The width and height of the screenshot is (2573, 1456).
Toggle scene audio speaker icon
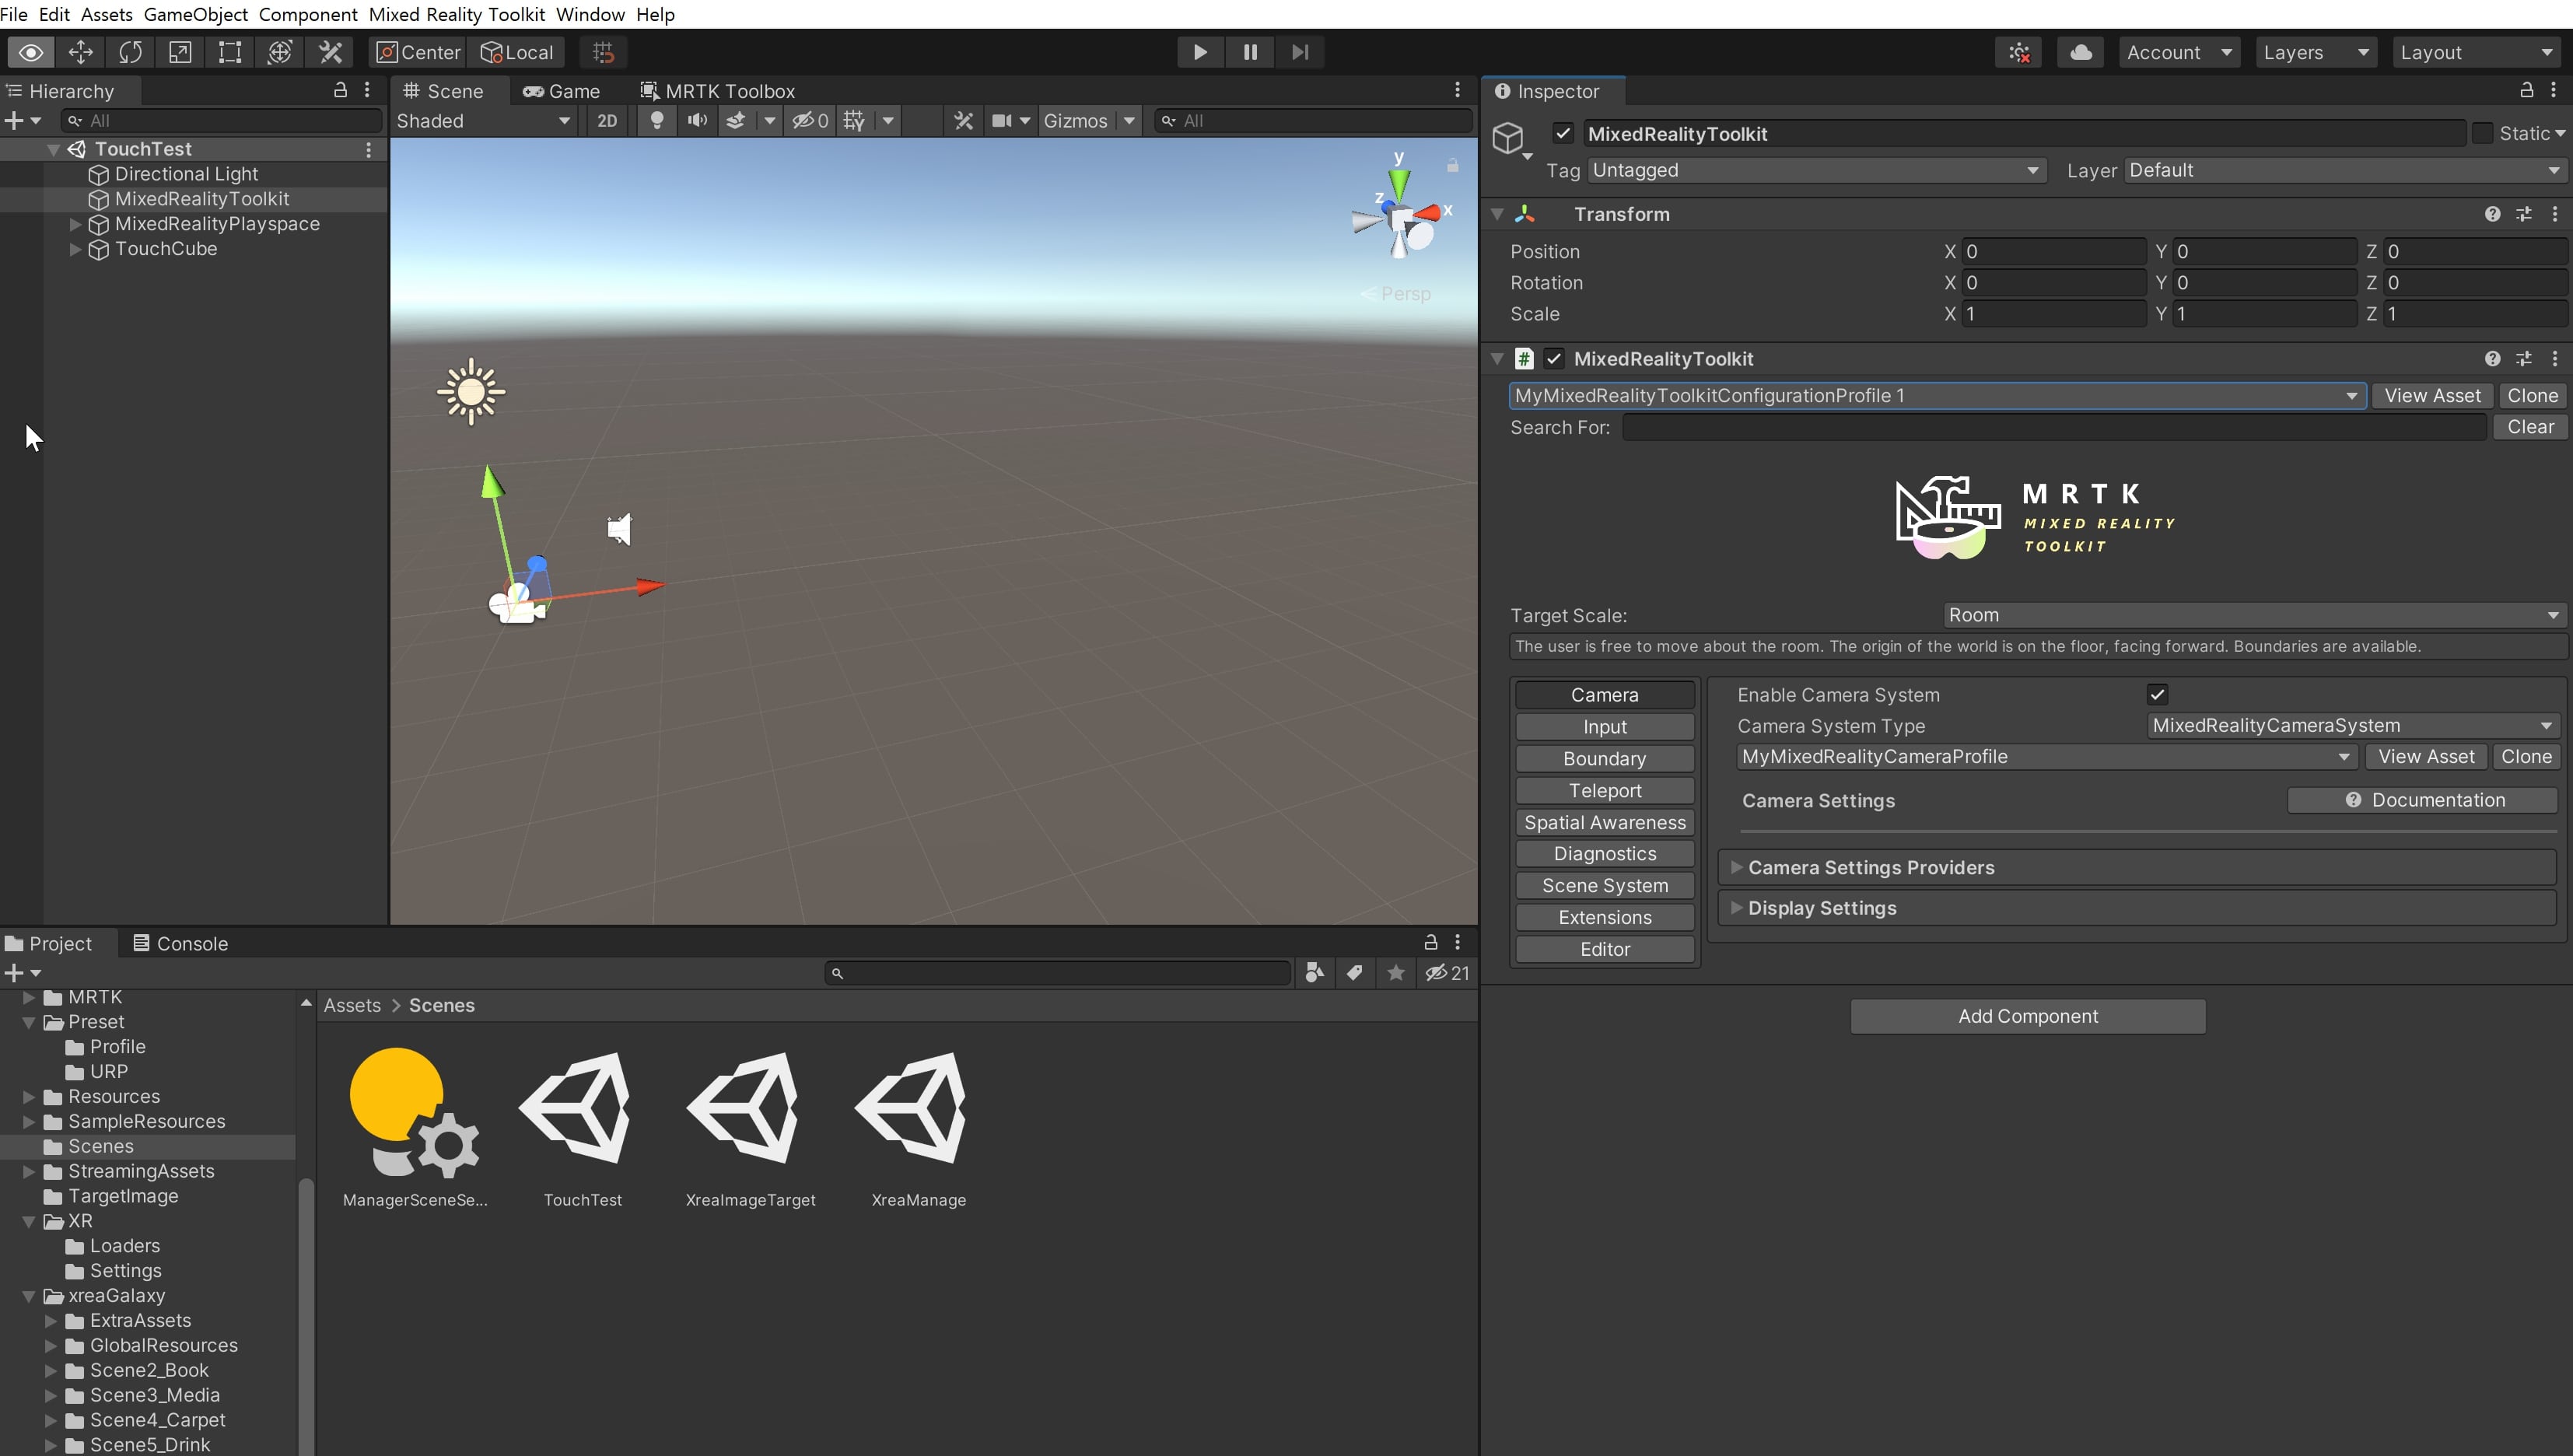(x=697, y=120)
